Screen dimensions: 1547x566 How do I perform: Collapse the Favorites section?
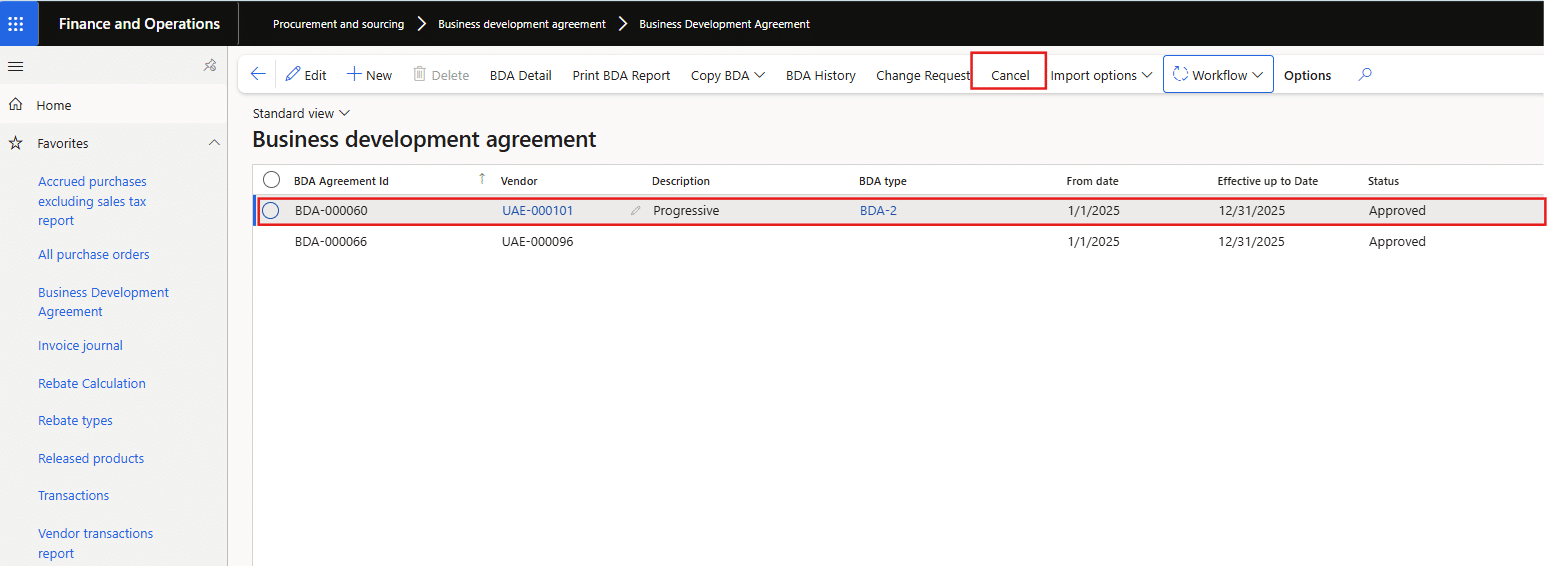click(x=214, y=144)
